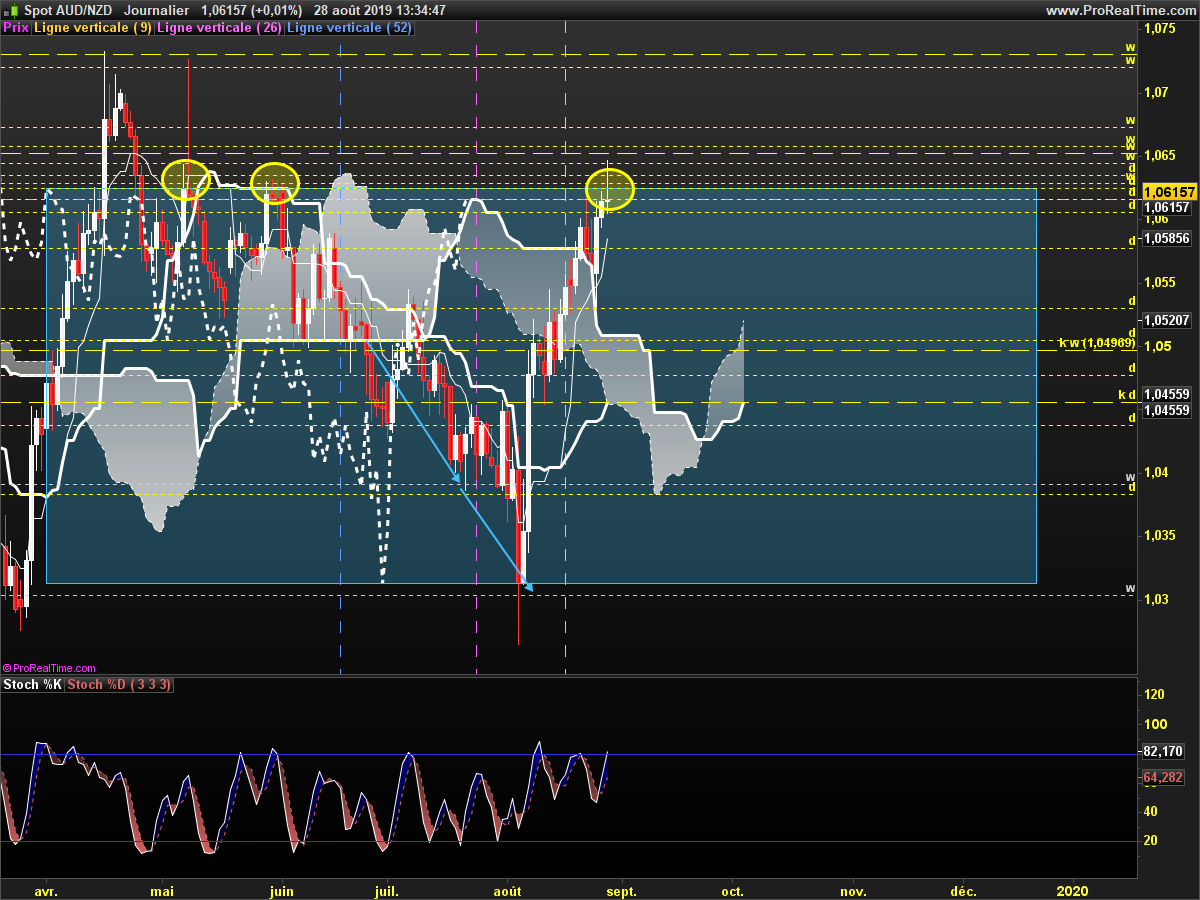Click the oct. month label on time axis
The width and height of the screenshot is (1200, 900).
[733, 890]
